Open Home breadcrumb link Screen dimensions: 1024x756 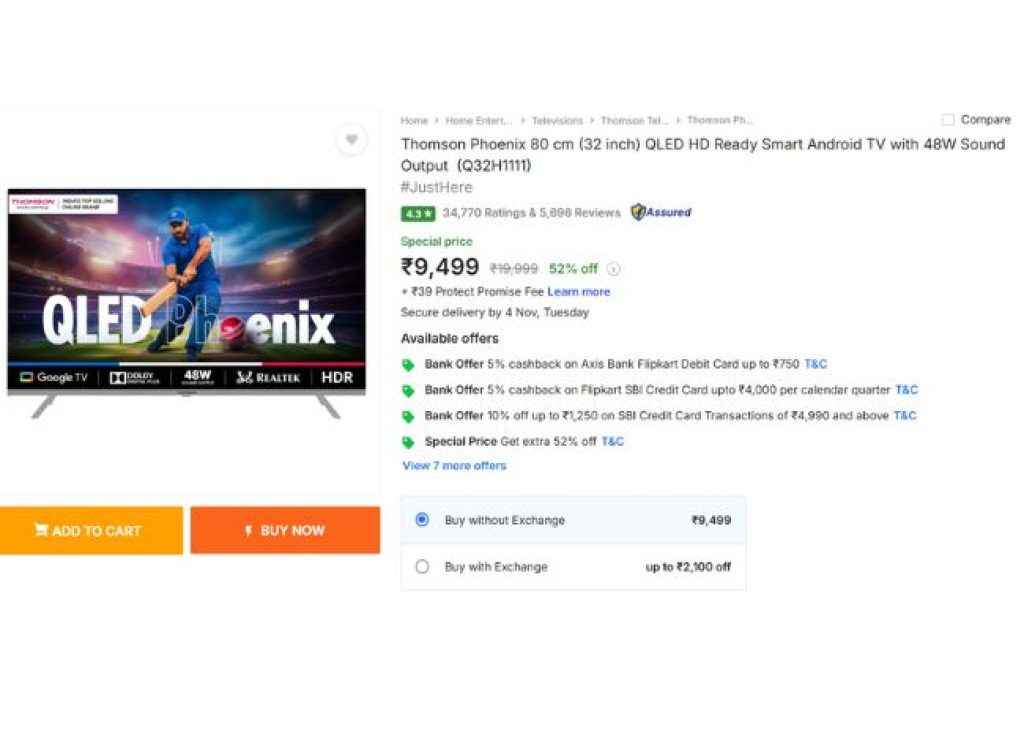pyautogui.click(x=414, y=121)
